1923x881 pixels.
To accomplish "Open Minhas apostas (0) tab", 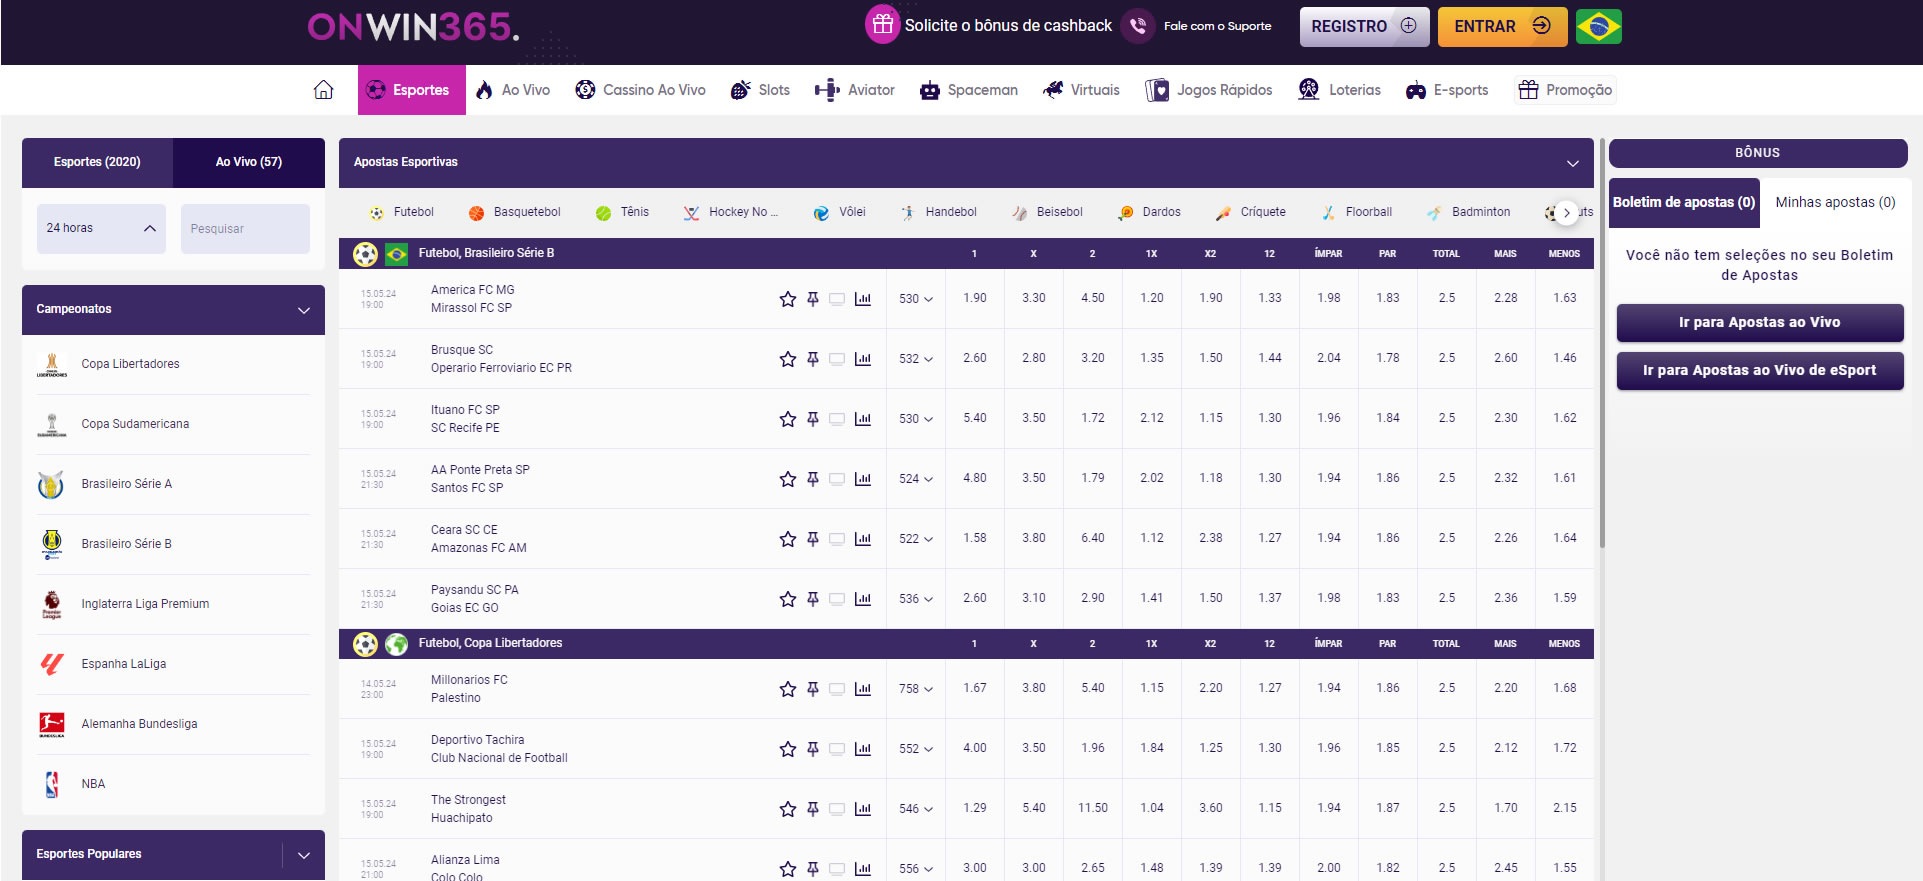I will [1835, 202].
